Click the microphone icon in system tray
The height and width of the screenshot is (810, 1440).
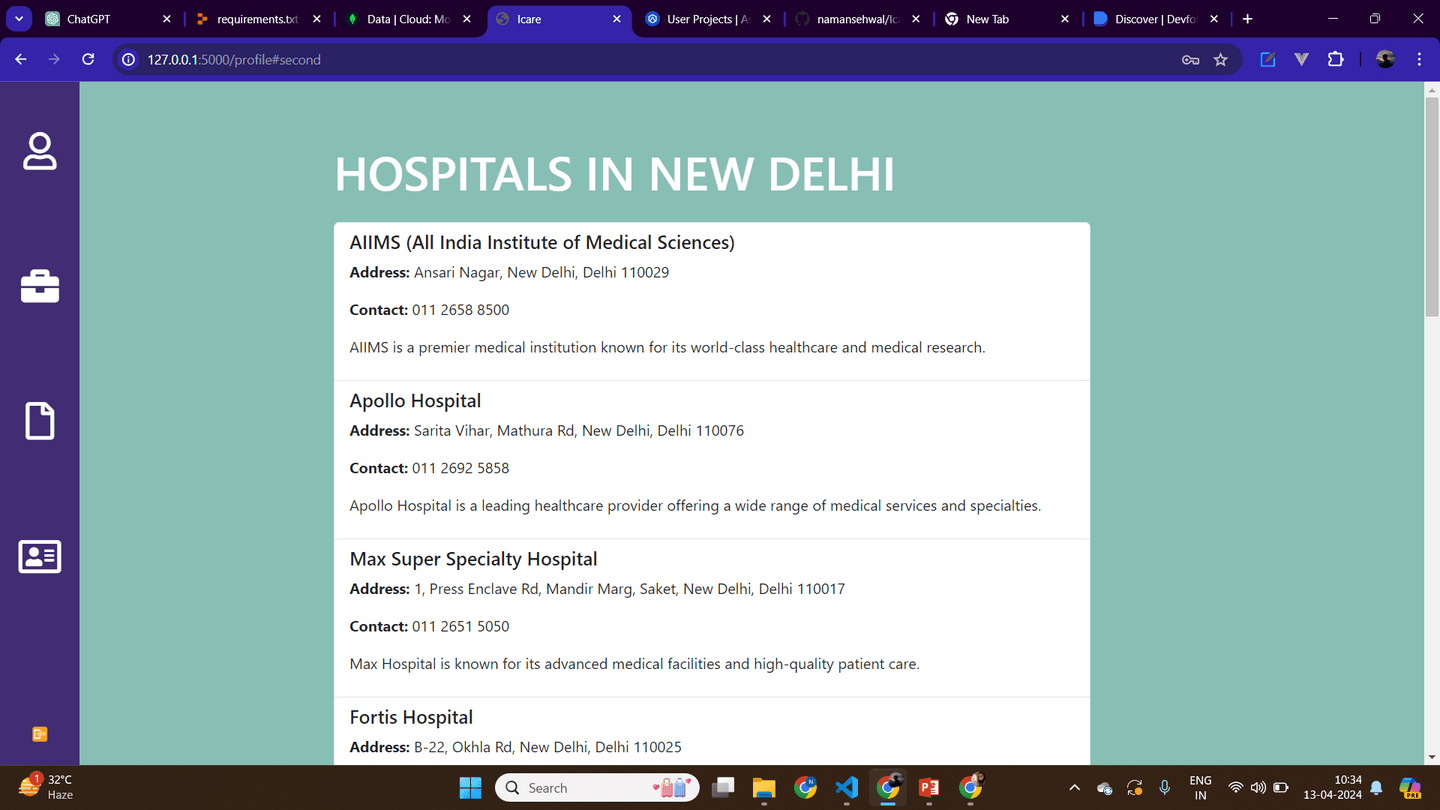coord(1164,788)
